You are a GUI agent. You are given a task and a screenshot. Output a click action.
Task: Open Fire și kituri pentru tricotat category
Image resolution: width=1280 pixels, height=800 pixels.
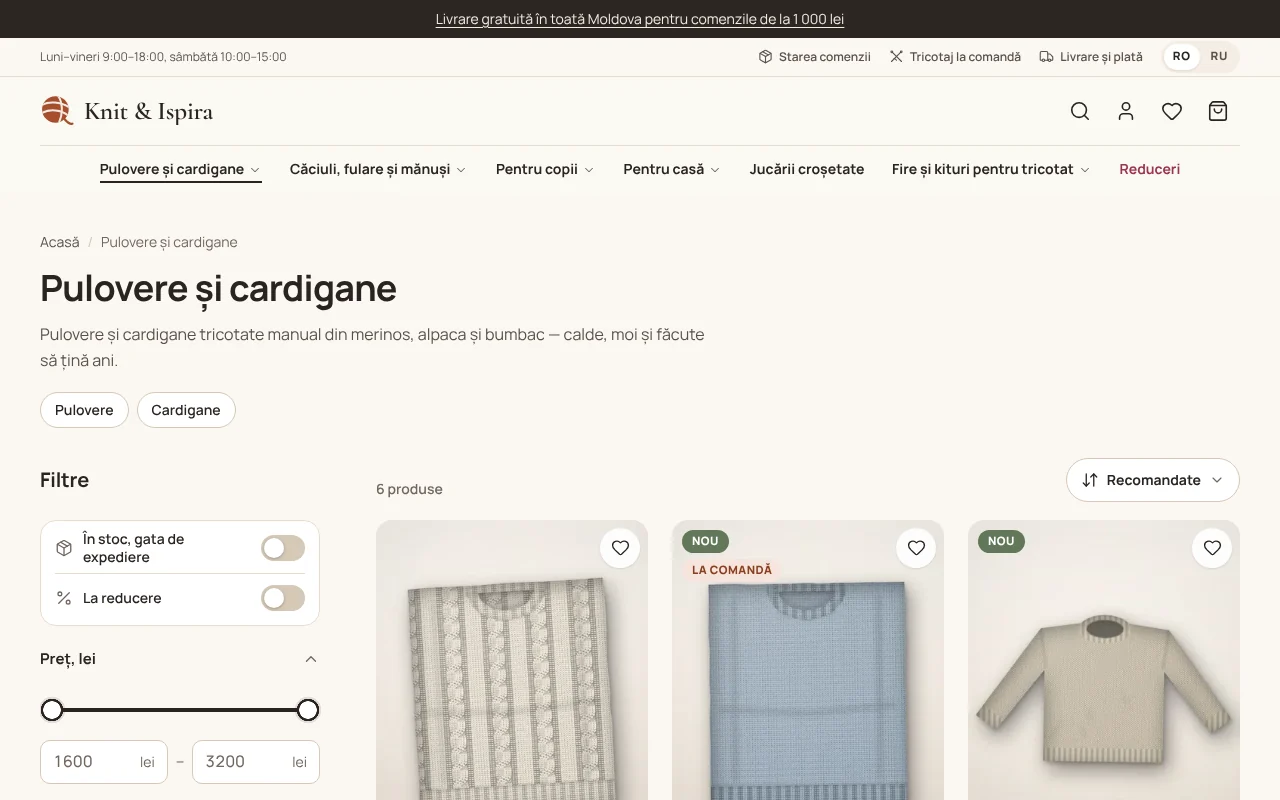(983, 169)
